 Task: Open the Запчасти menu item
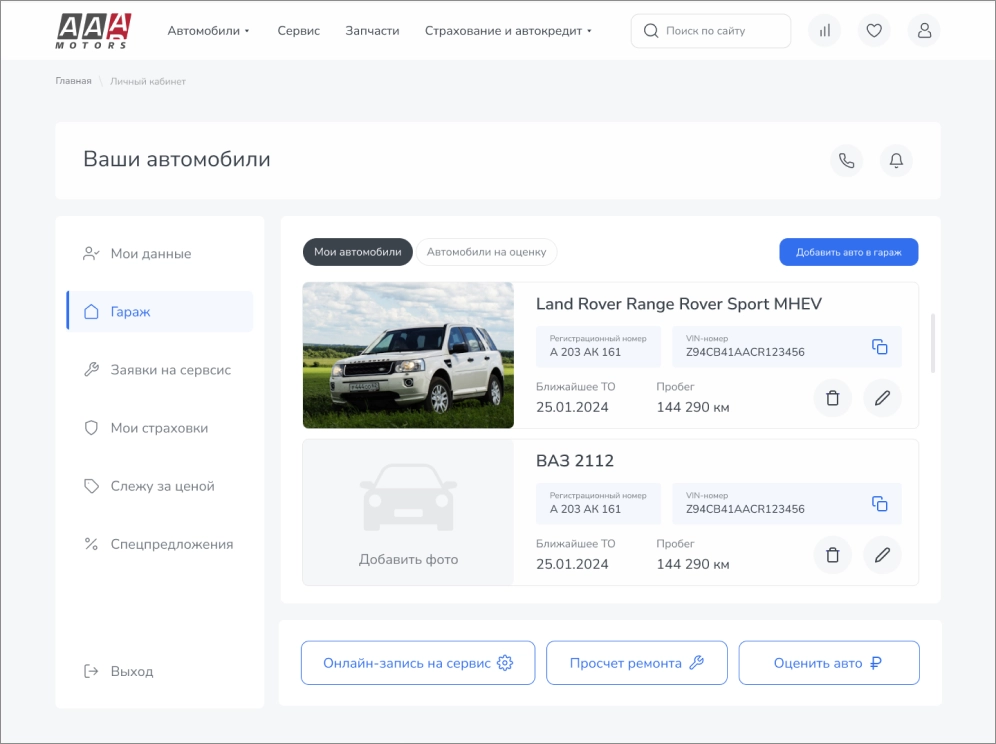[x=372, y=30]
